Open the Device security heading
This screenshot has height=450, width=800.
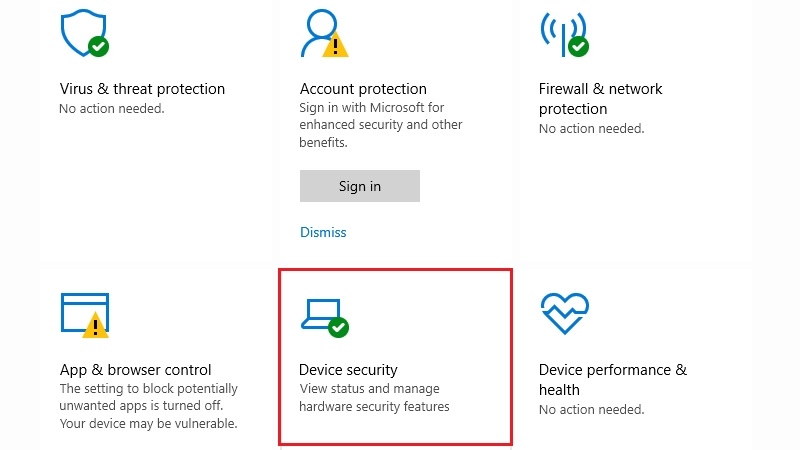pyautogui.click(x=348, y=369)
